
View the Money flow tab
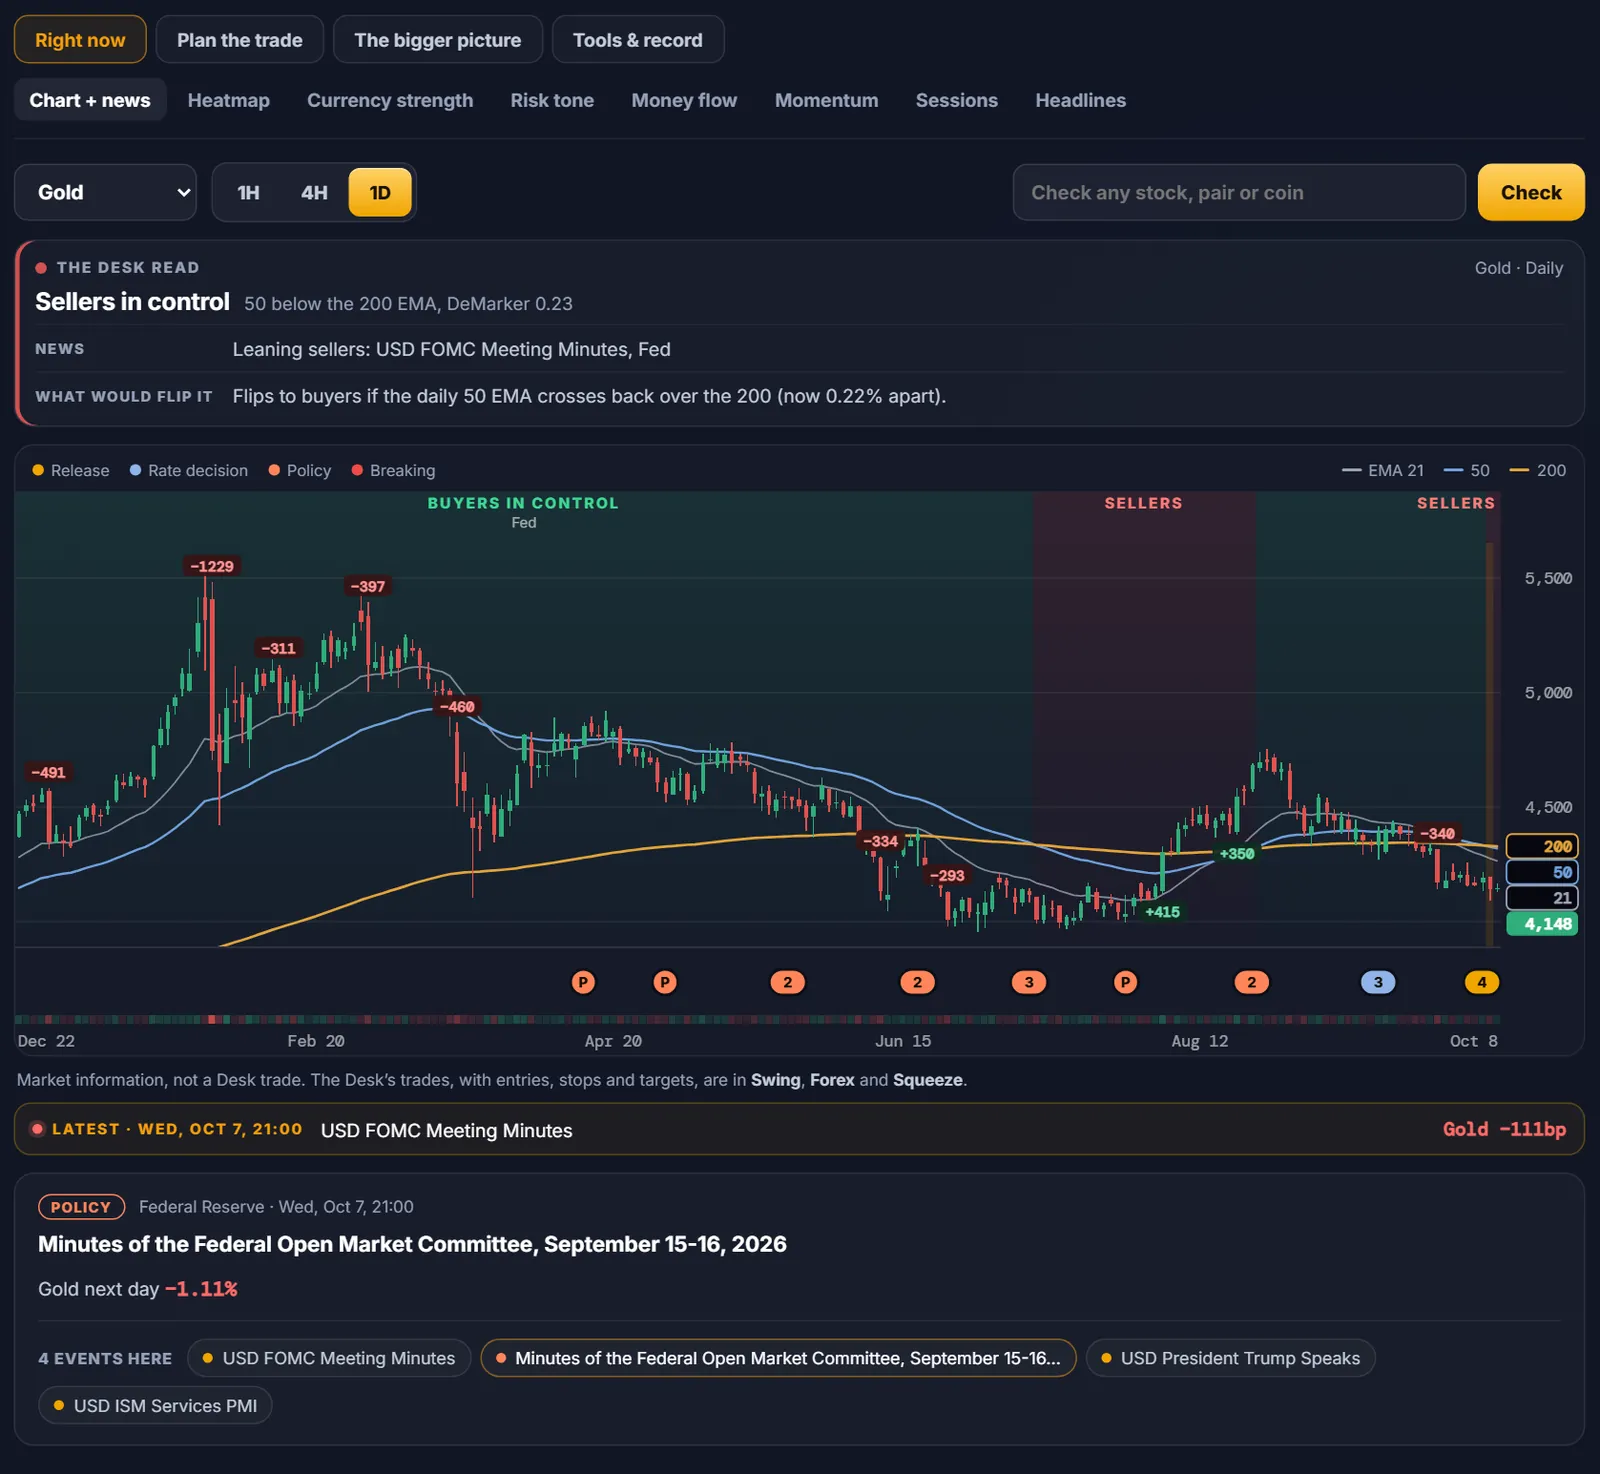684,100
